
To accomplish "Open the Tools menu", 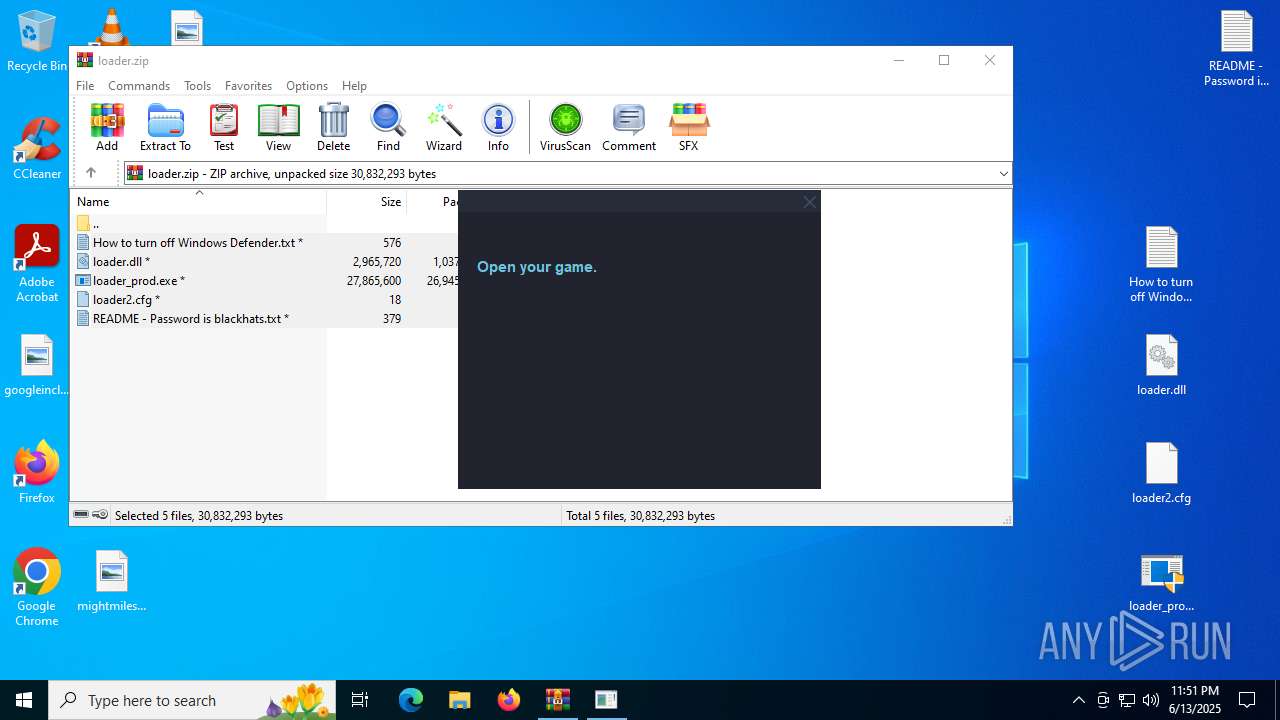I will coord(197,86).
